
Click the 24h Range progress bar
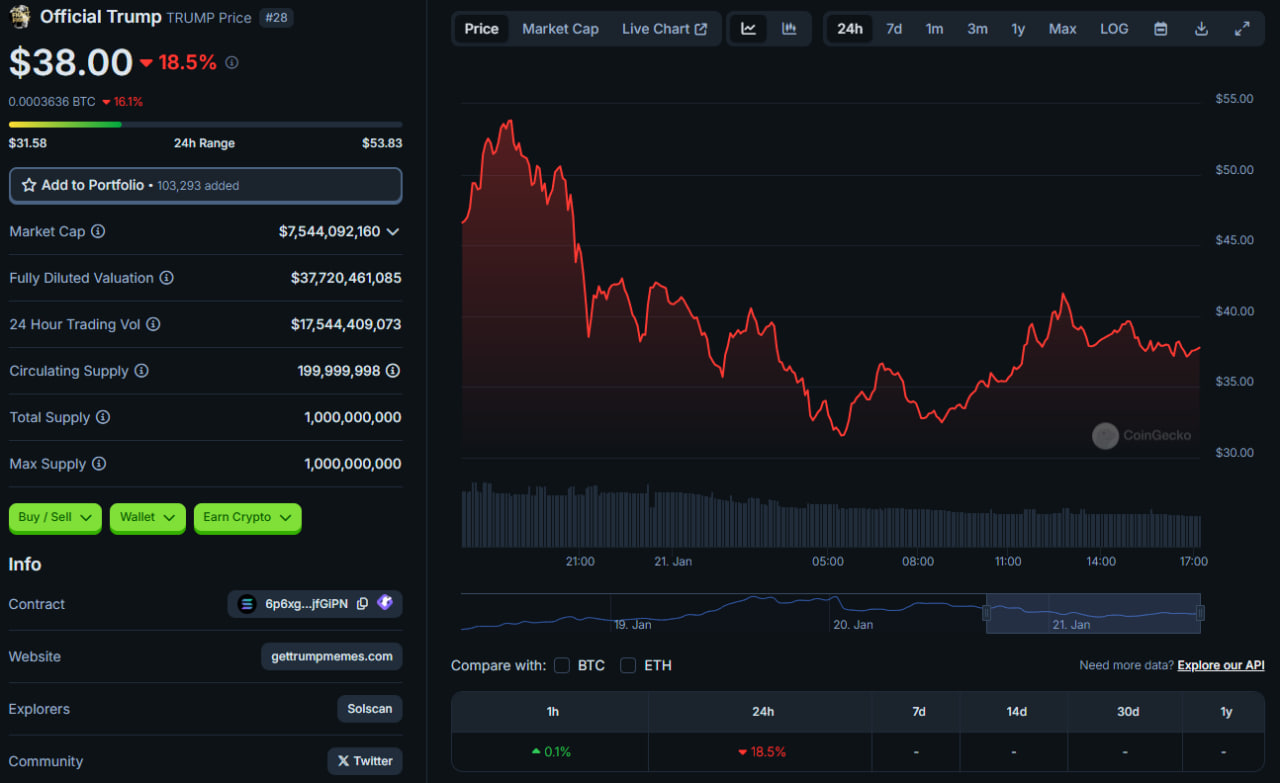[x=205, y=124]
